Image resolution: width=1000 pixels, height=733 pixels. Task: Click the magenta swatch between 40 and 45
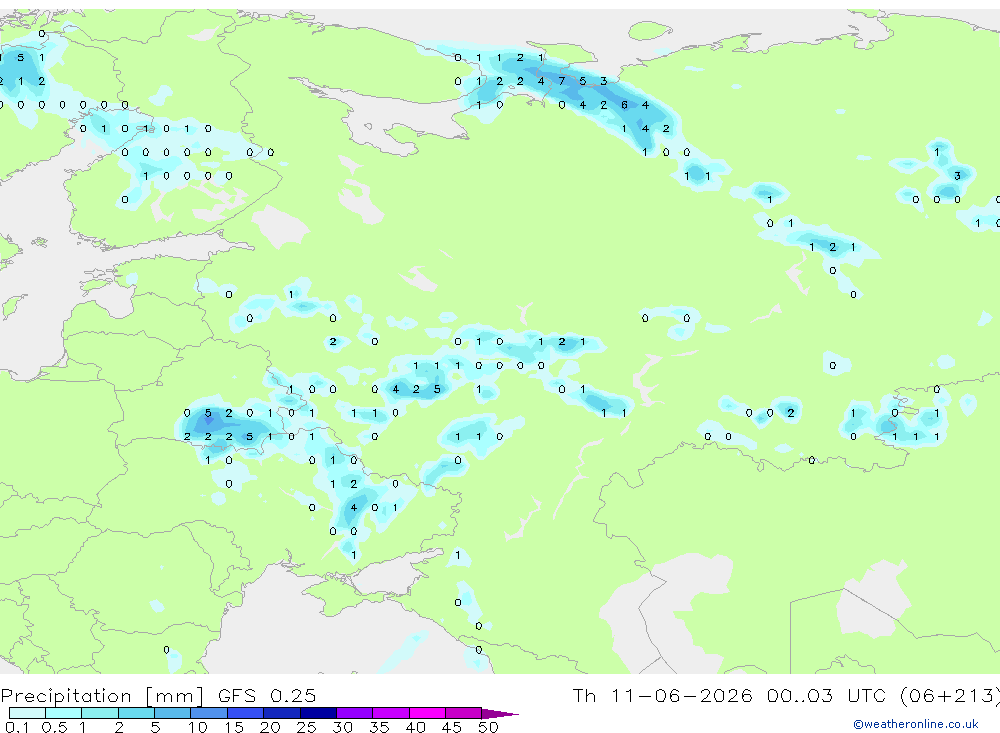[427, 713]
